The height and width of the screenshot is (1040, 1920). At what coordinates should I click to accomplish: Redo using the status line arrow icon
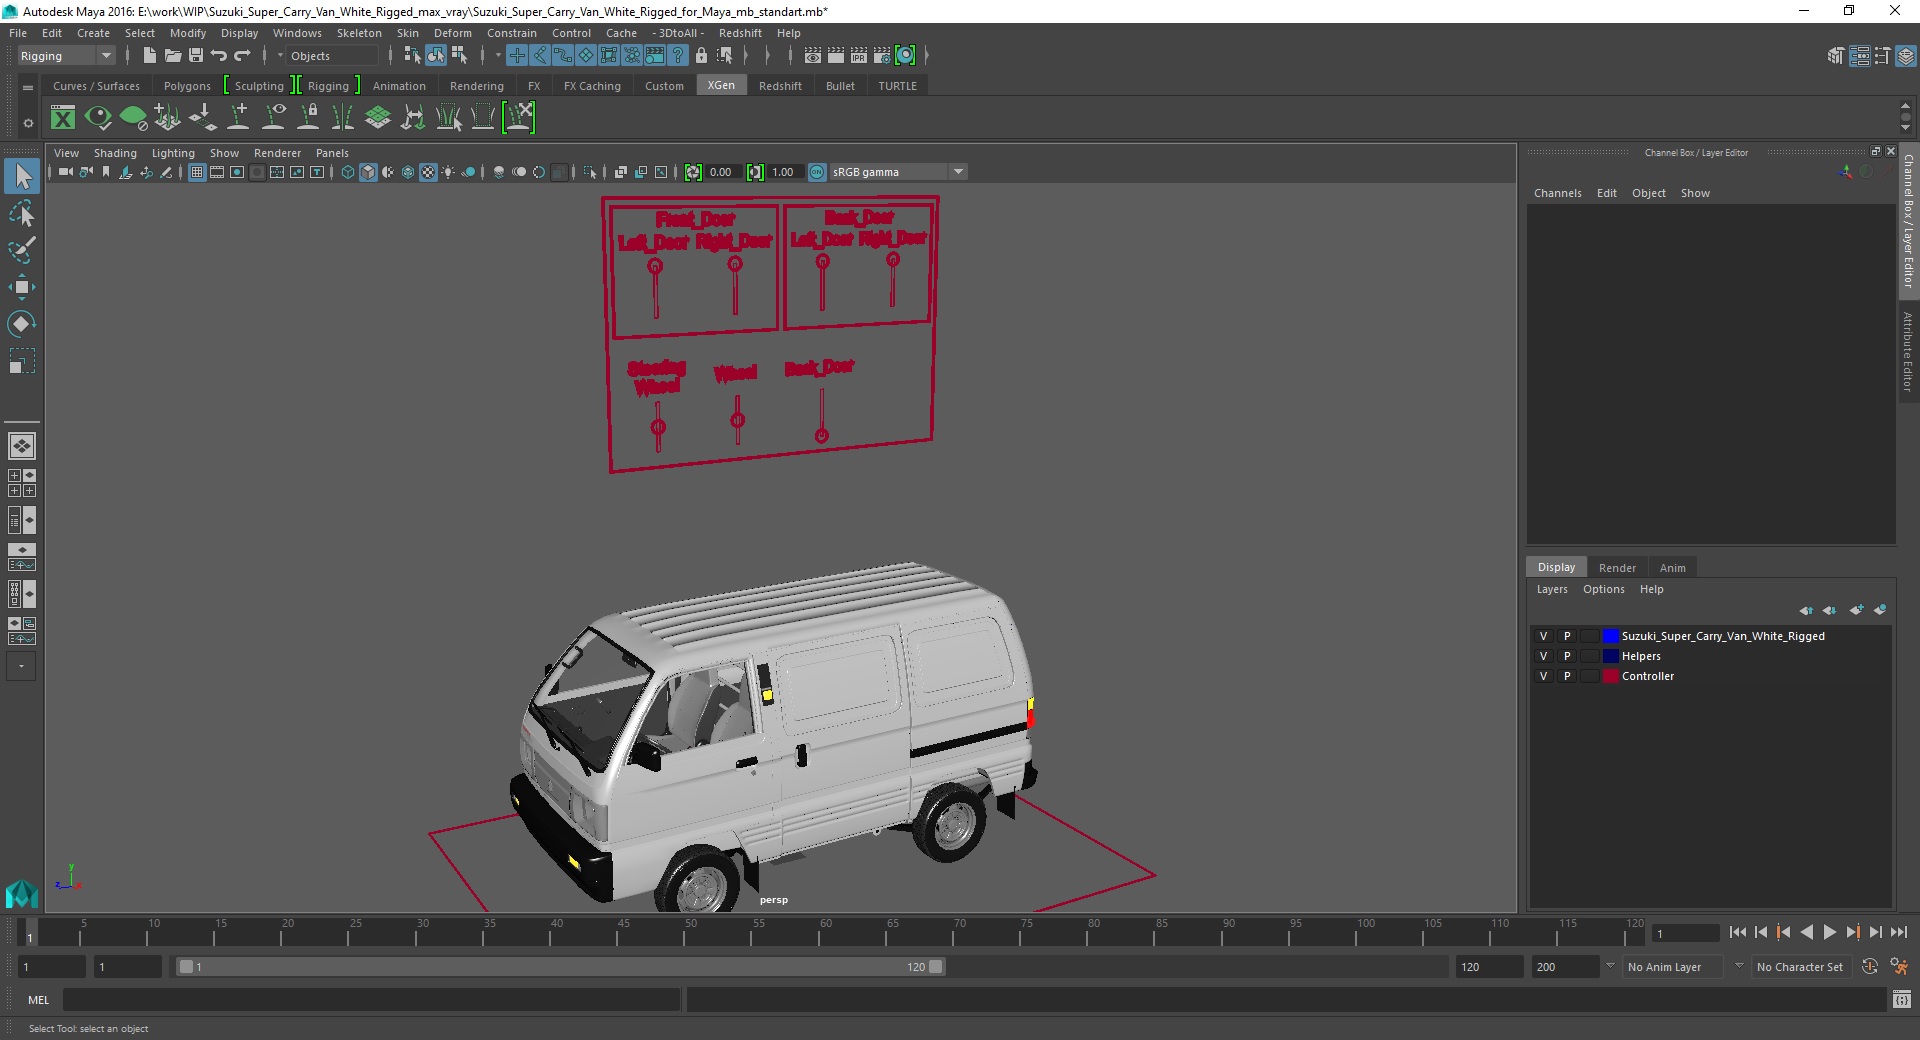(x=242, y=56)
